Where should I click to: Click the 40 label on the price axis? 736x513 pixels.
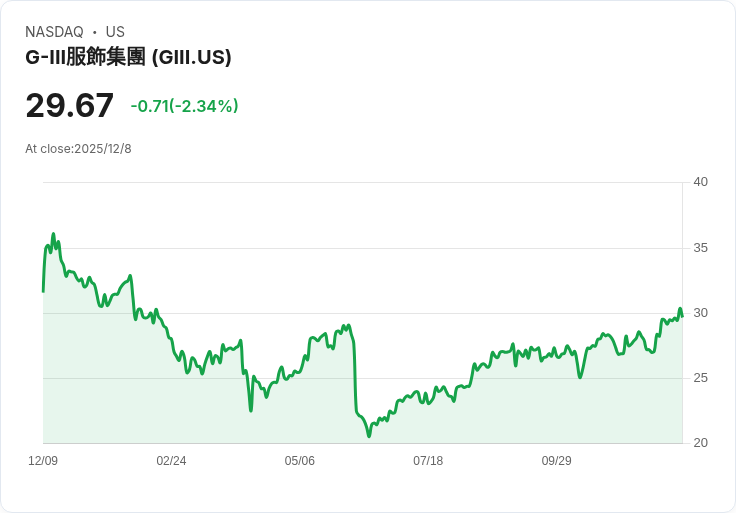[701, 182]
